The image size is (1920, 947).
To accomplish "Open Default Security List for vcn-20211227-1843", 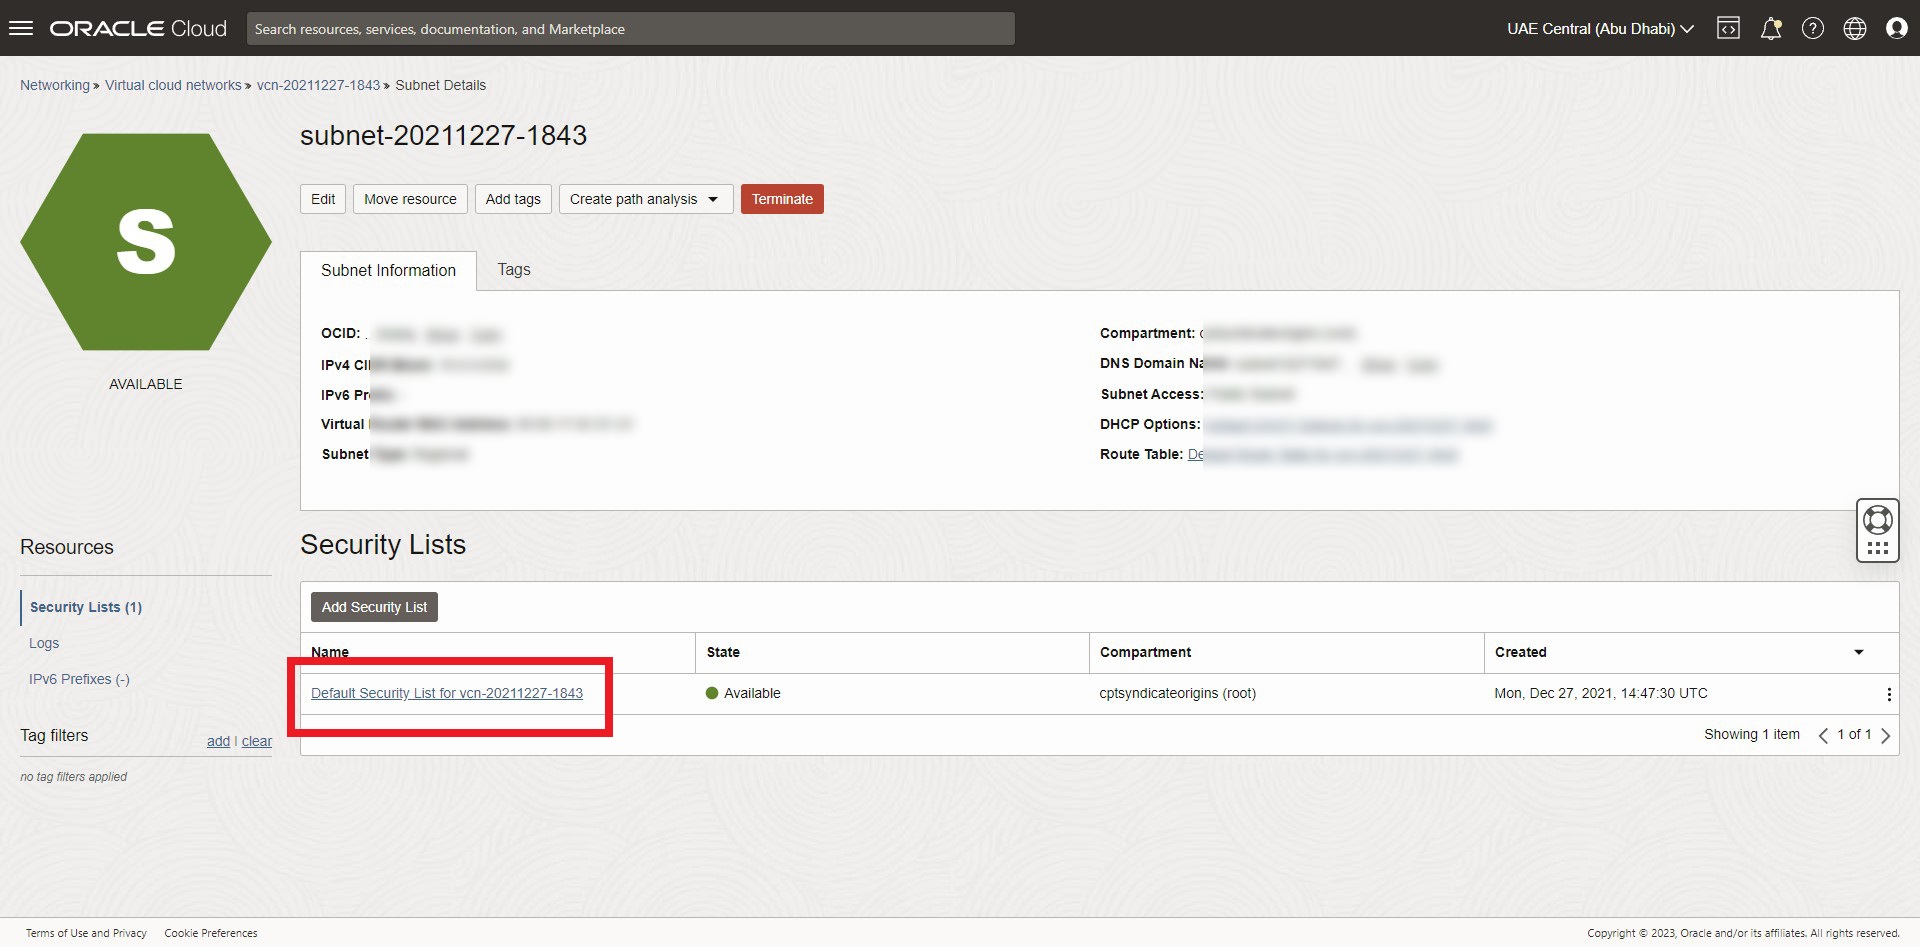I will click(446, 693).
